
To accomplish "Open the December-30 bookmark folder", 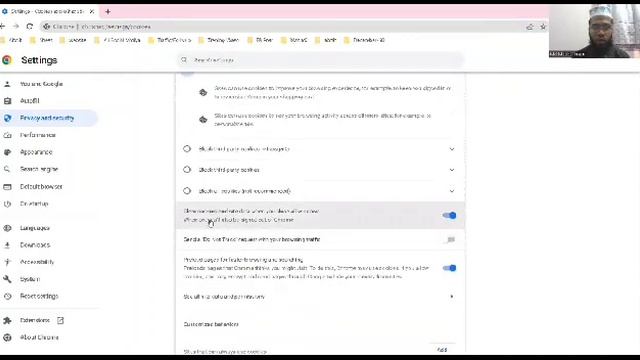I will [x=364, y=40].
